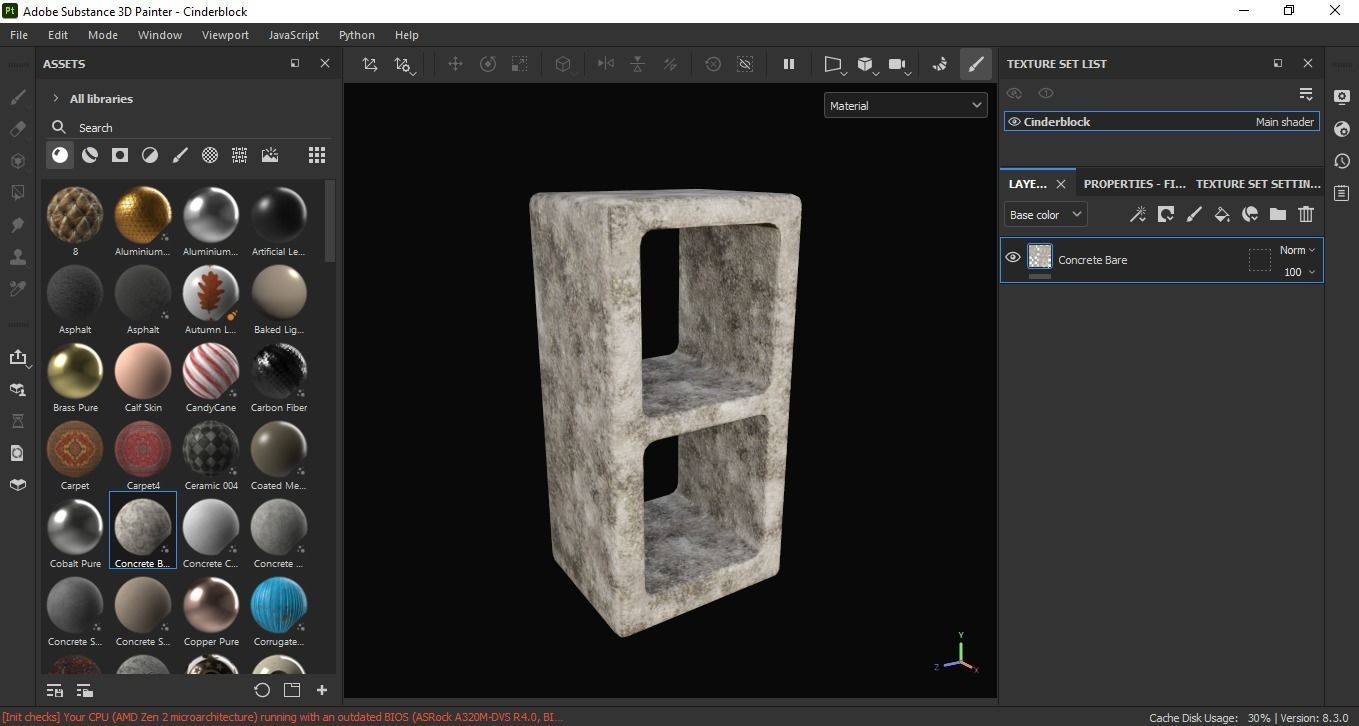Click the Add effect magic wand icon
The width and height of the screenshot is (1359, 726).
[1138, 214]
